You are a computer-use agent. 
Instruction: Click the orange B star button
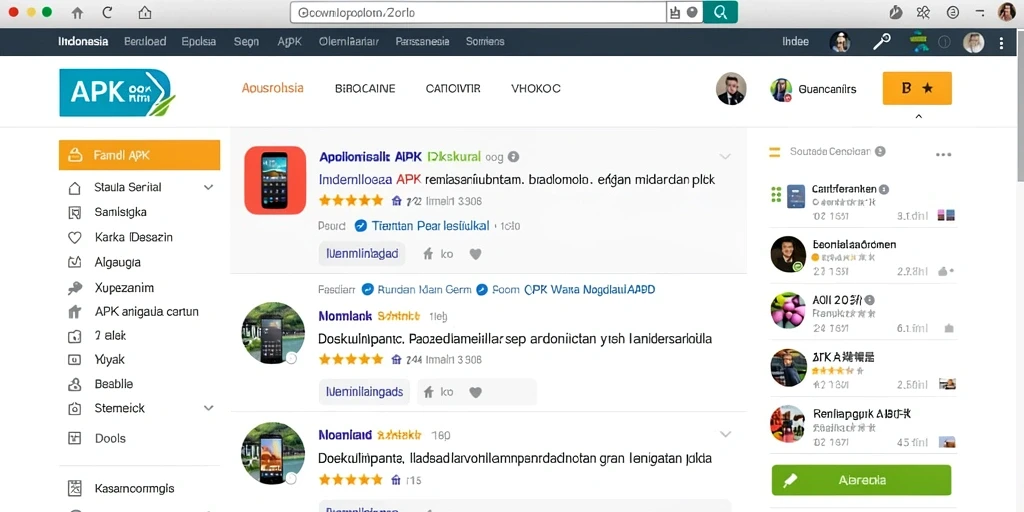(917, 88)
